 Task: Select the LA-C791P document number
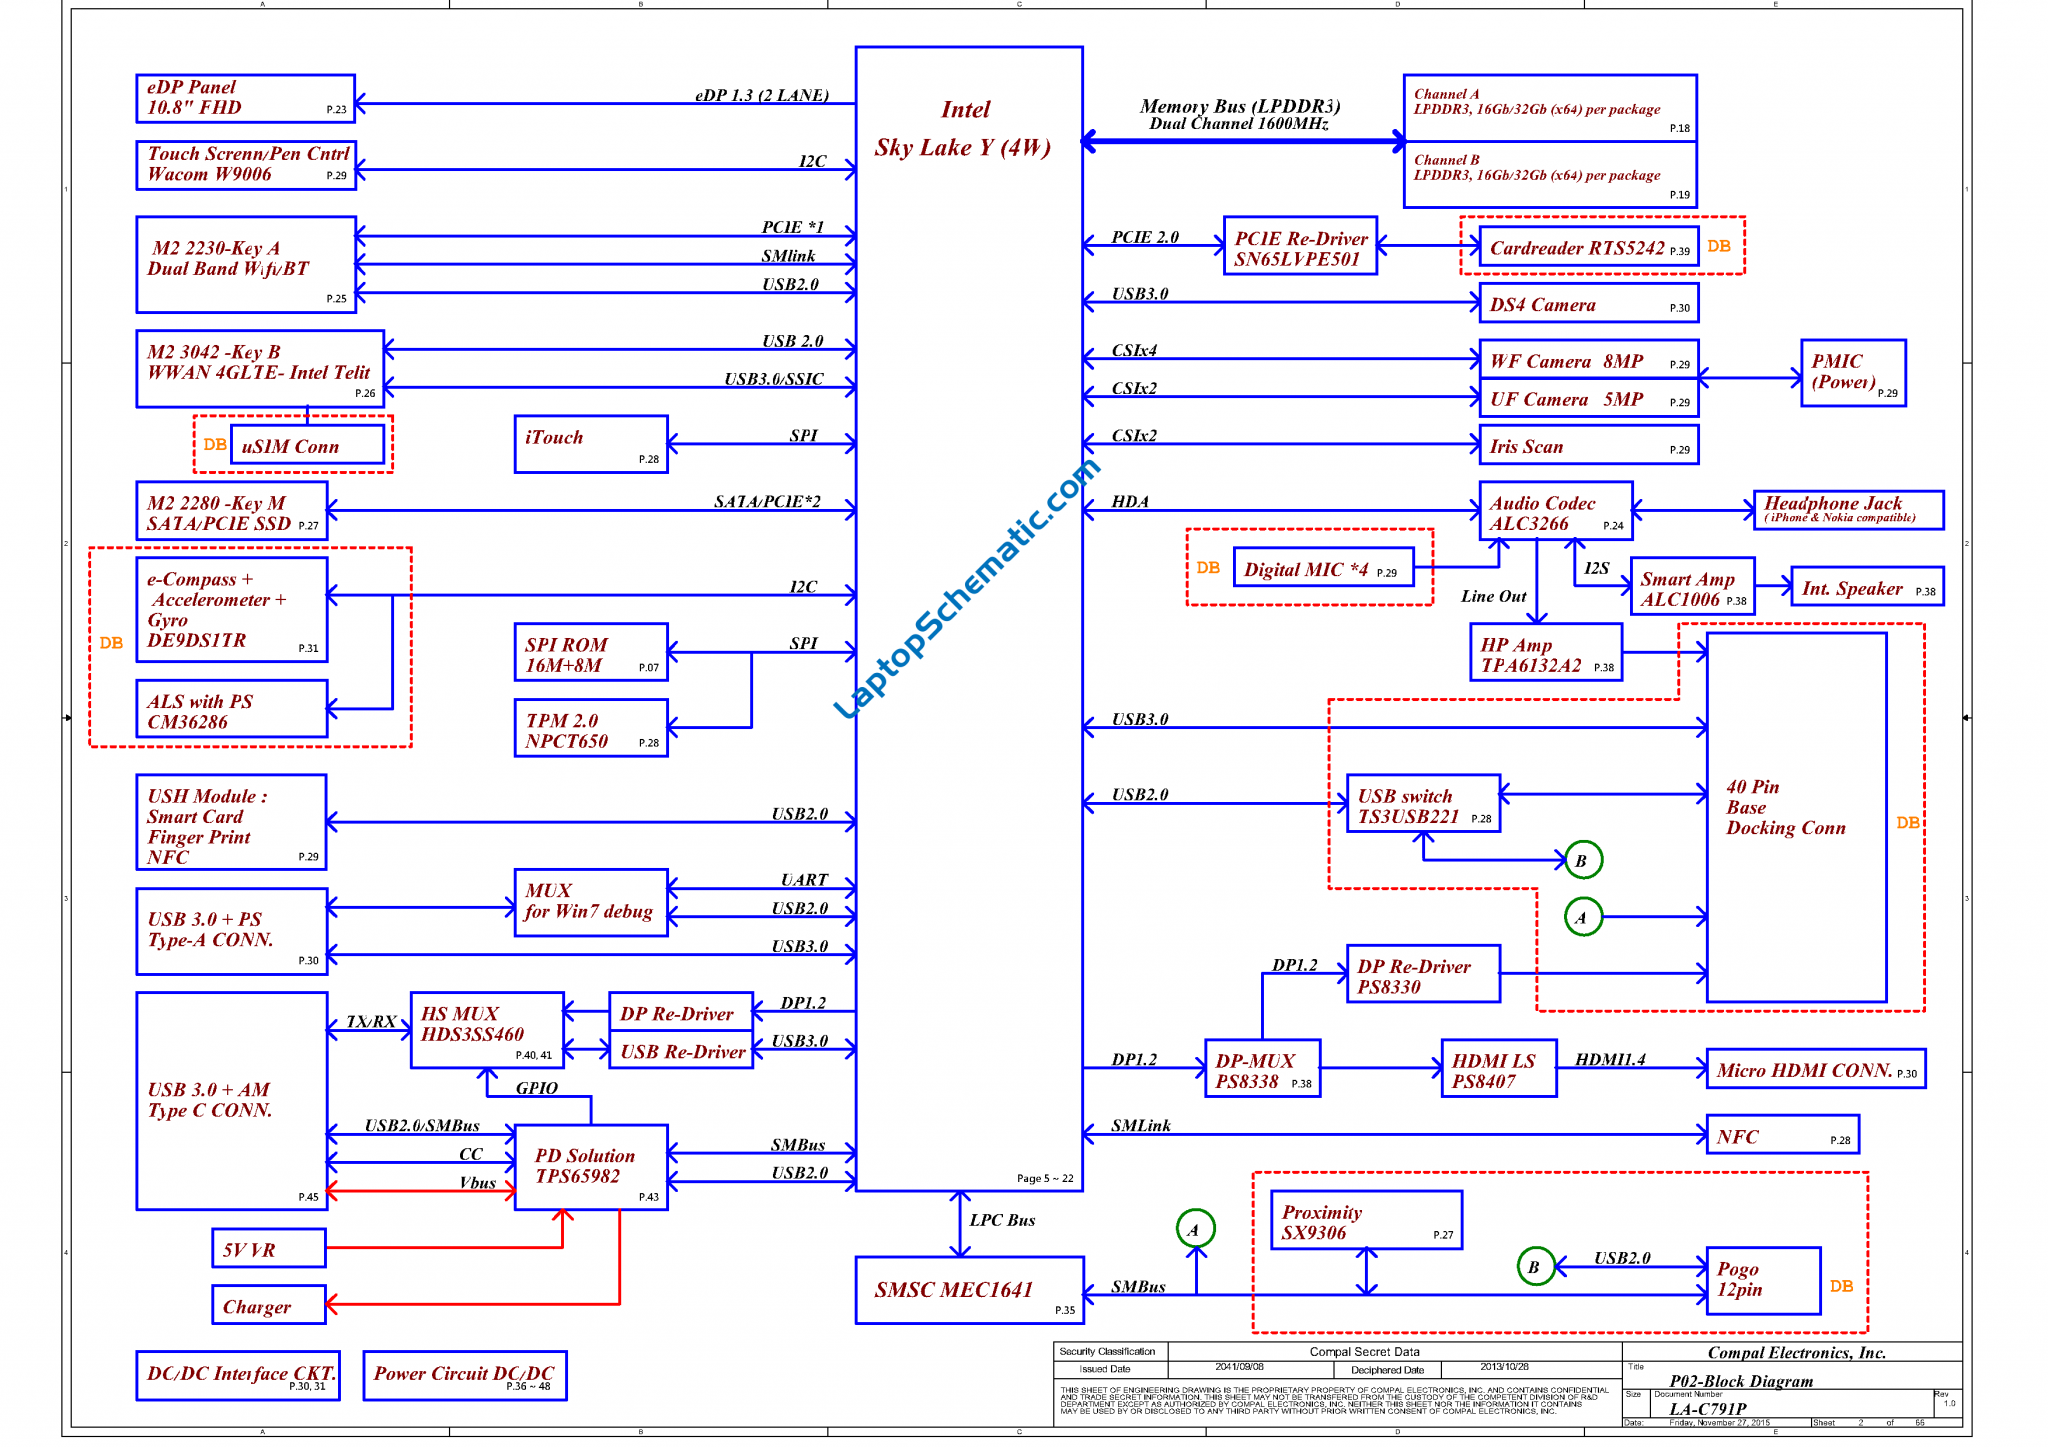point(1708,1408)
